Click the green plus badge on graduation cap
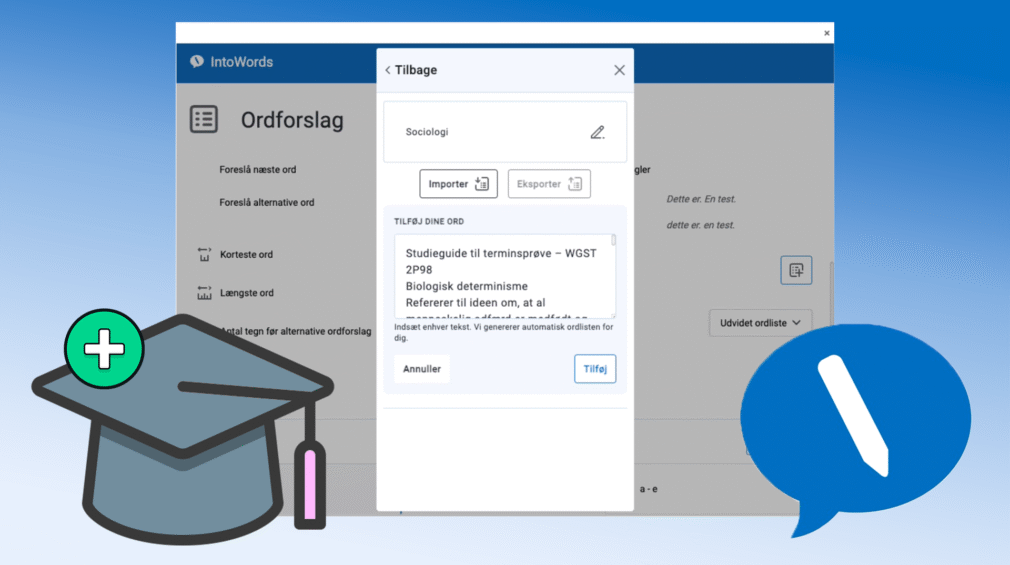The height and width of the screenshot is (565, 1010). click(104, 350)
